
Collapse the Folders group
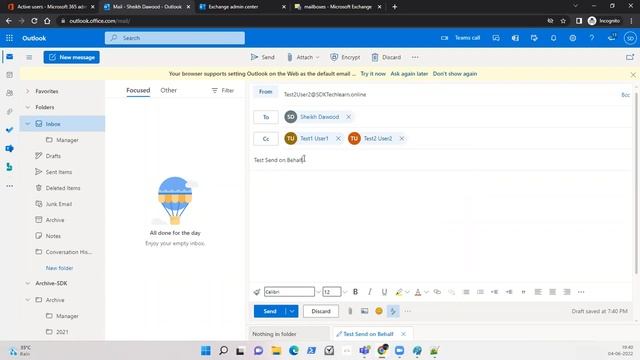coord(28,107)
